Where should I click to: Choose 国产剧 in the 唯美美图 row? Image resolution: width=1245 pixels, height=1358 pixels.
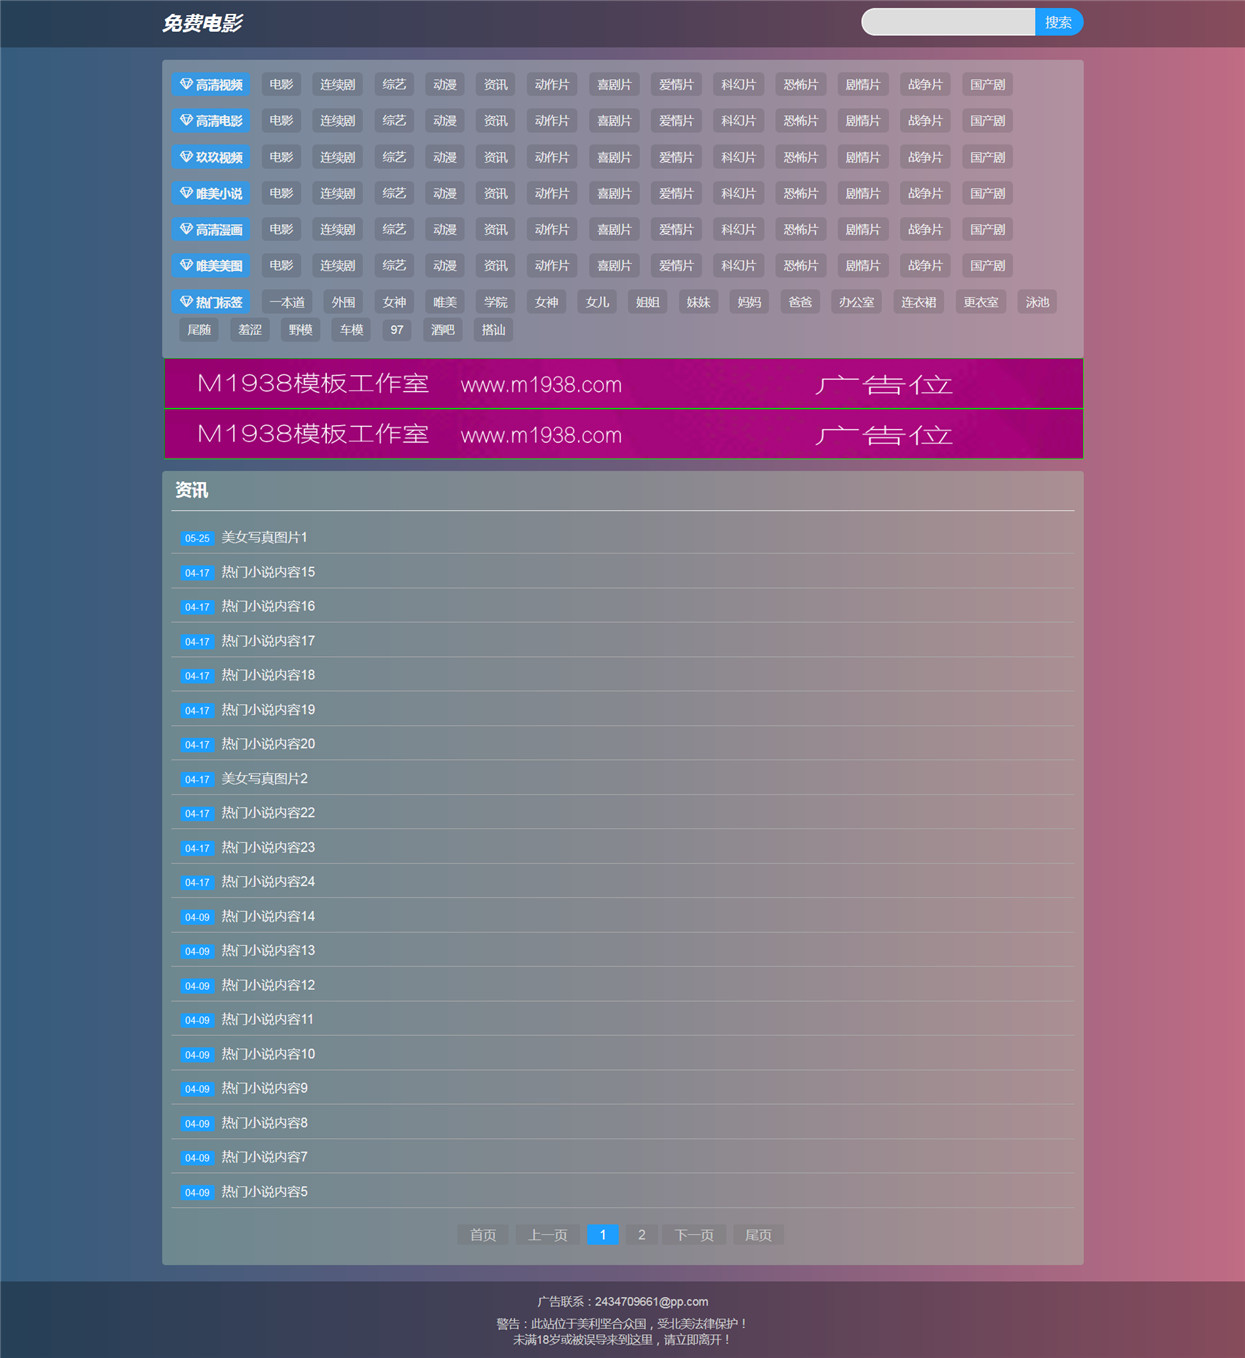click(987, 265)
